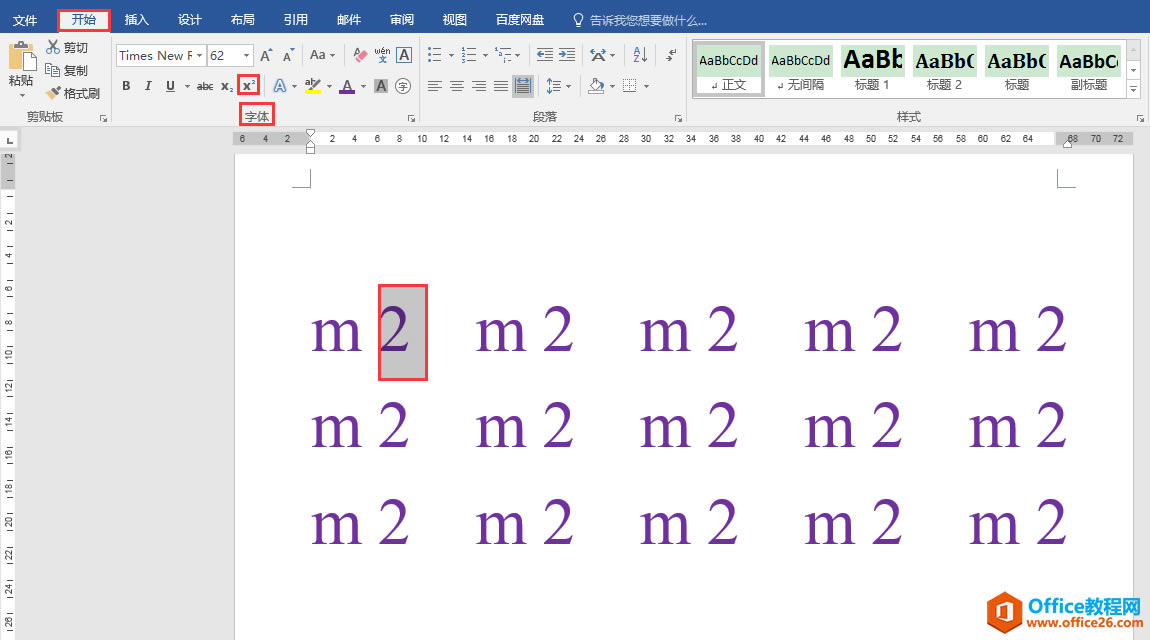Switch to the 引用 (References) tab
This screenshot has width=1150, height=640.
coord(296,20)
